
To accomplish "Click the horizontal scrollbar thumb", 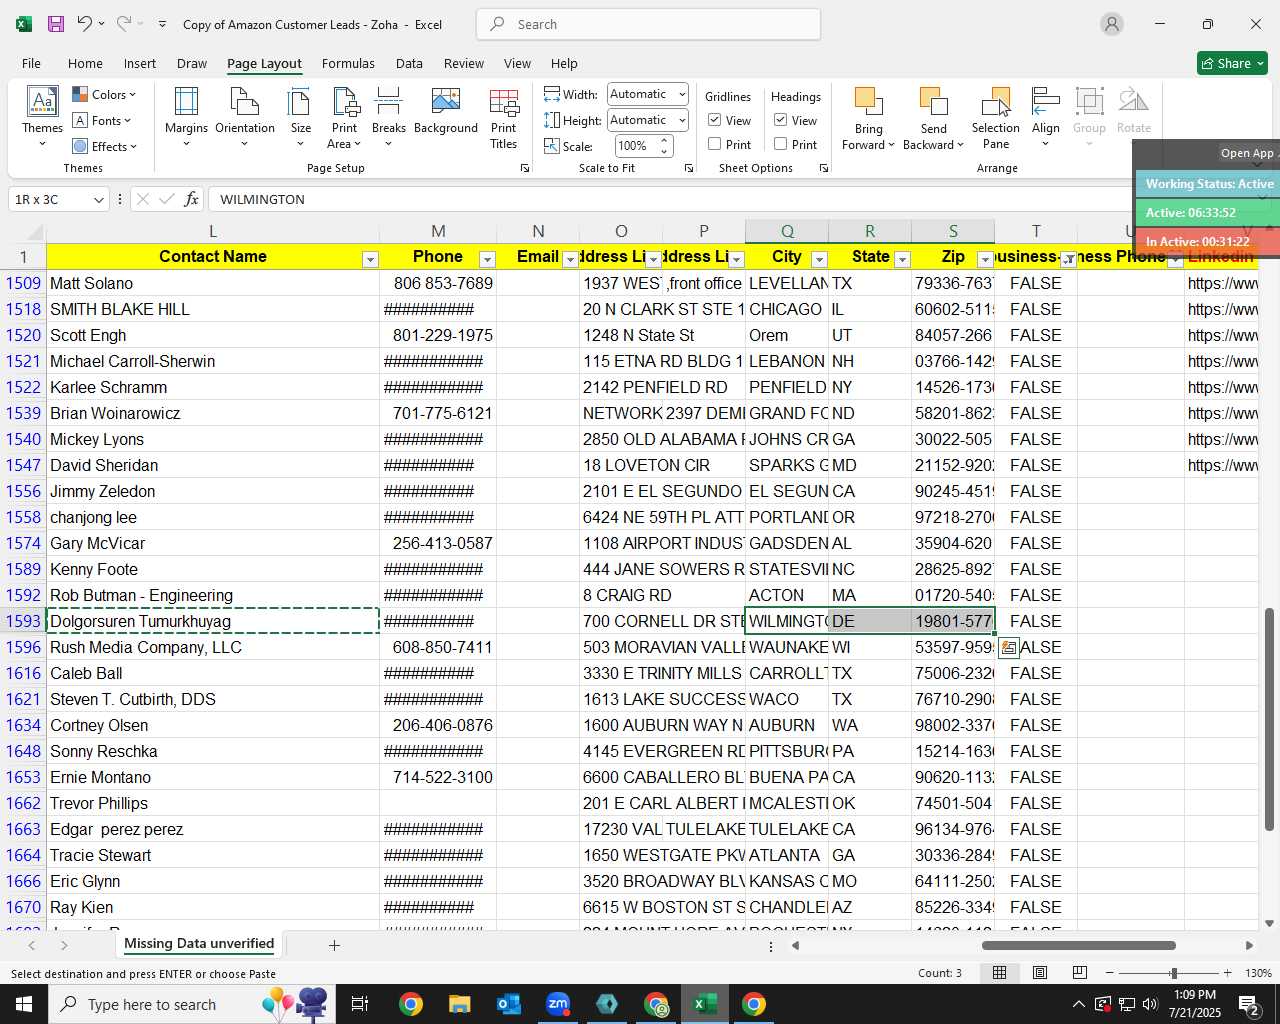I will pyautogui.click(x=1078, y=945).
